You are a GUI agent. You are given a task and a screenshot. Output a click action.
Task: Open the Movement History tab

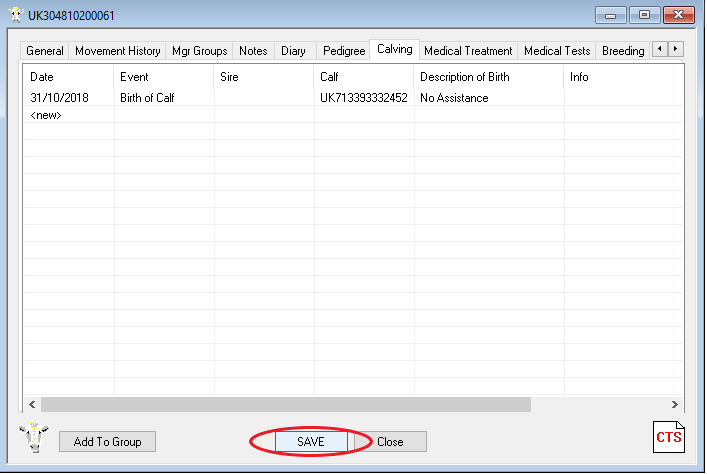[x=118, y=51]
